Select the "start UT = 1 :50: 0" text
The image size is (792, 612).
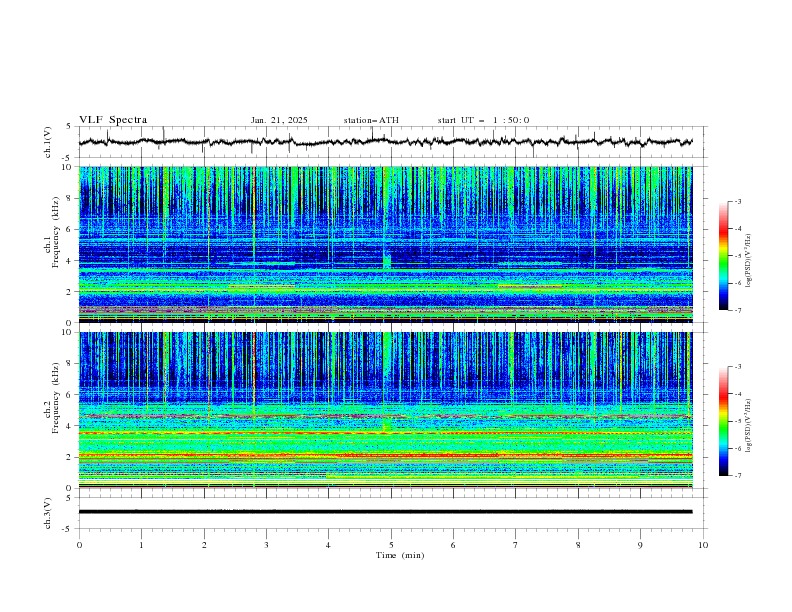(x=483, y=120)
